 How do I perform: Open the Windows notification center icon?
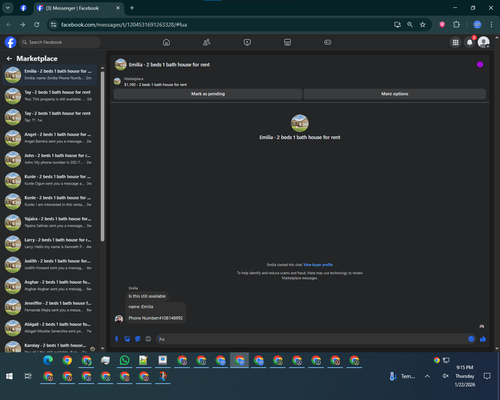click(x=487, y=376)
